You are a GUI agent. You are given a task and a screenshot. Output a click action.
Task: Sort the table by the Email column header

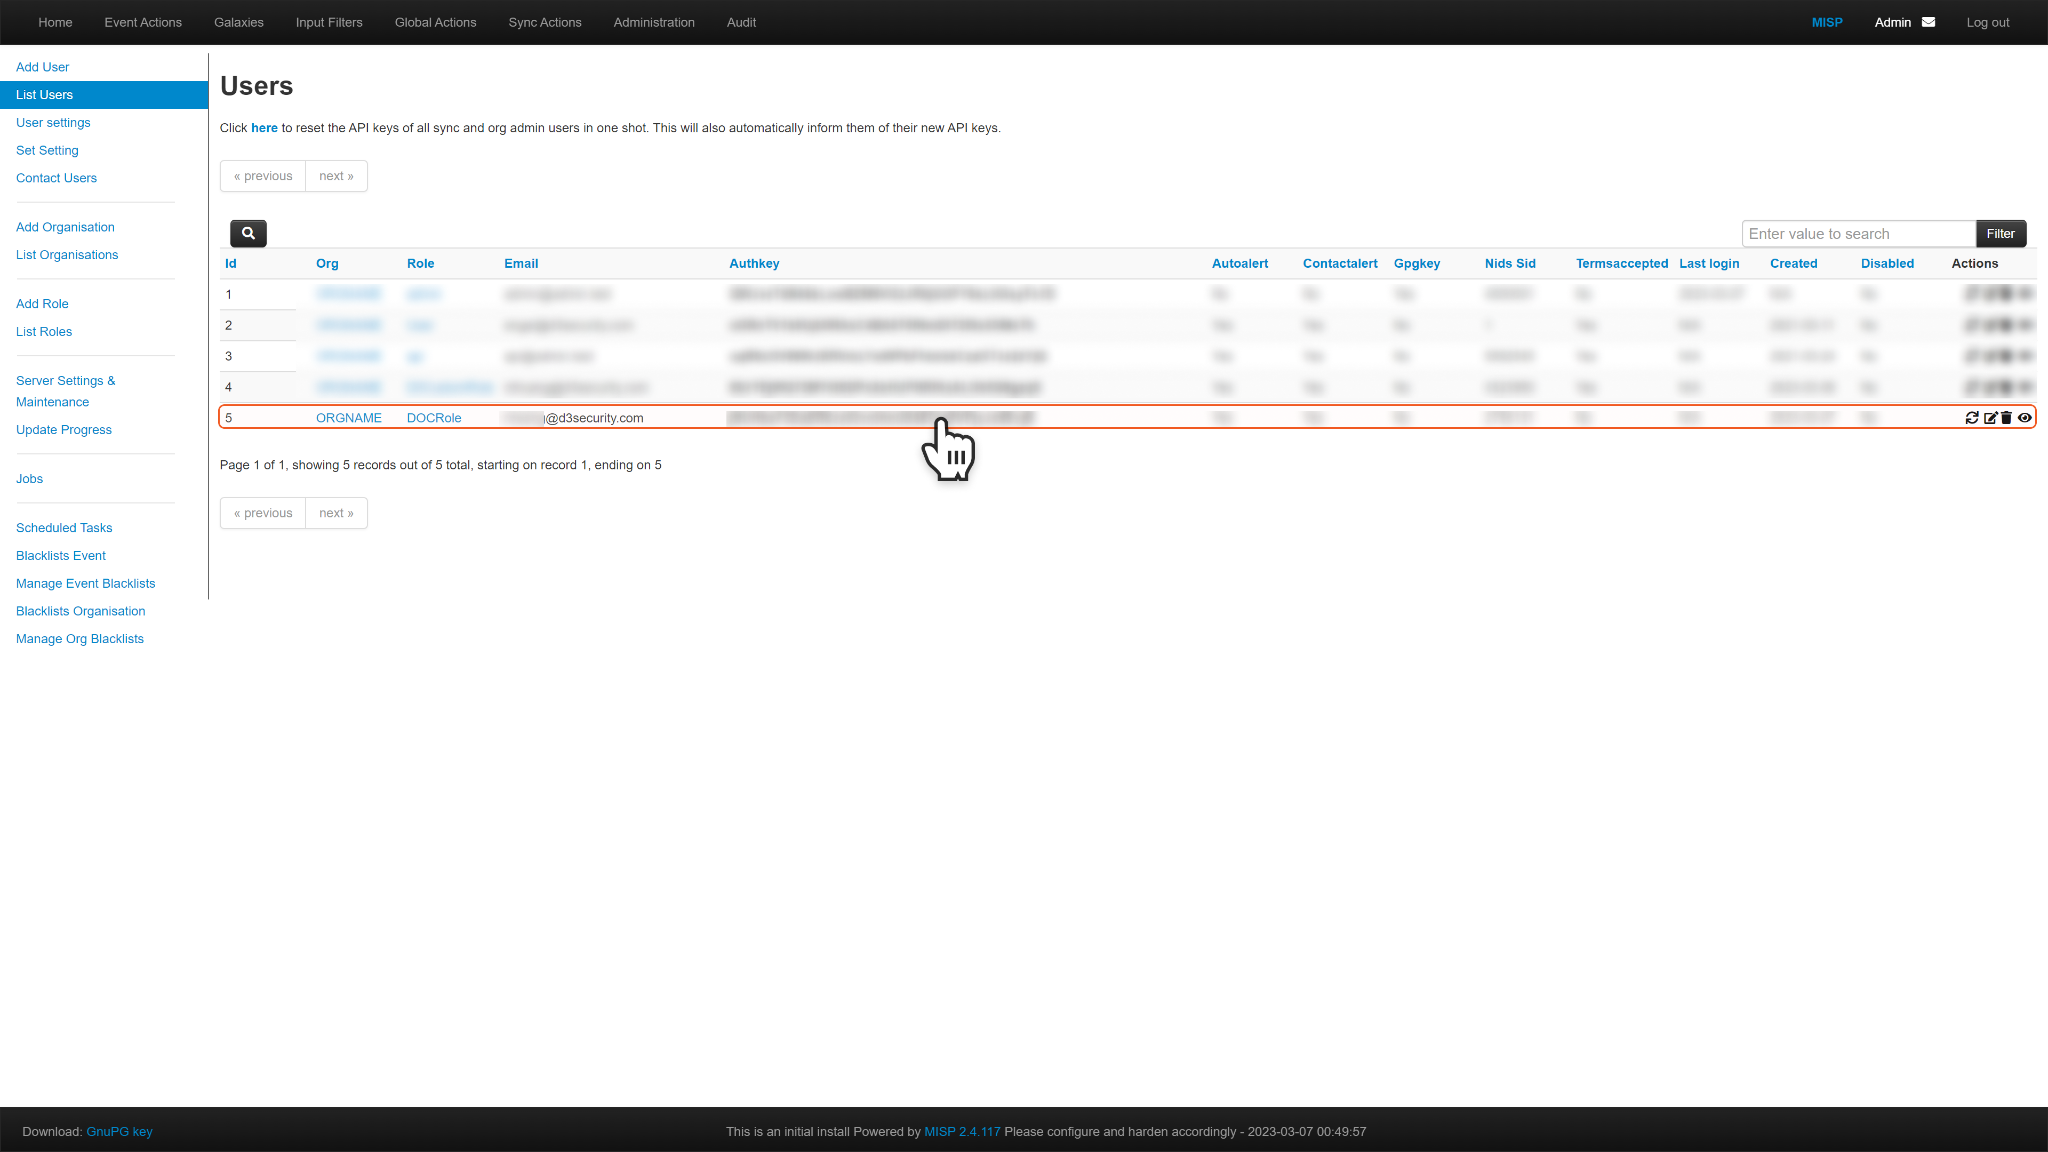pos(521,264)
